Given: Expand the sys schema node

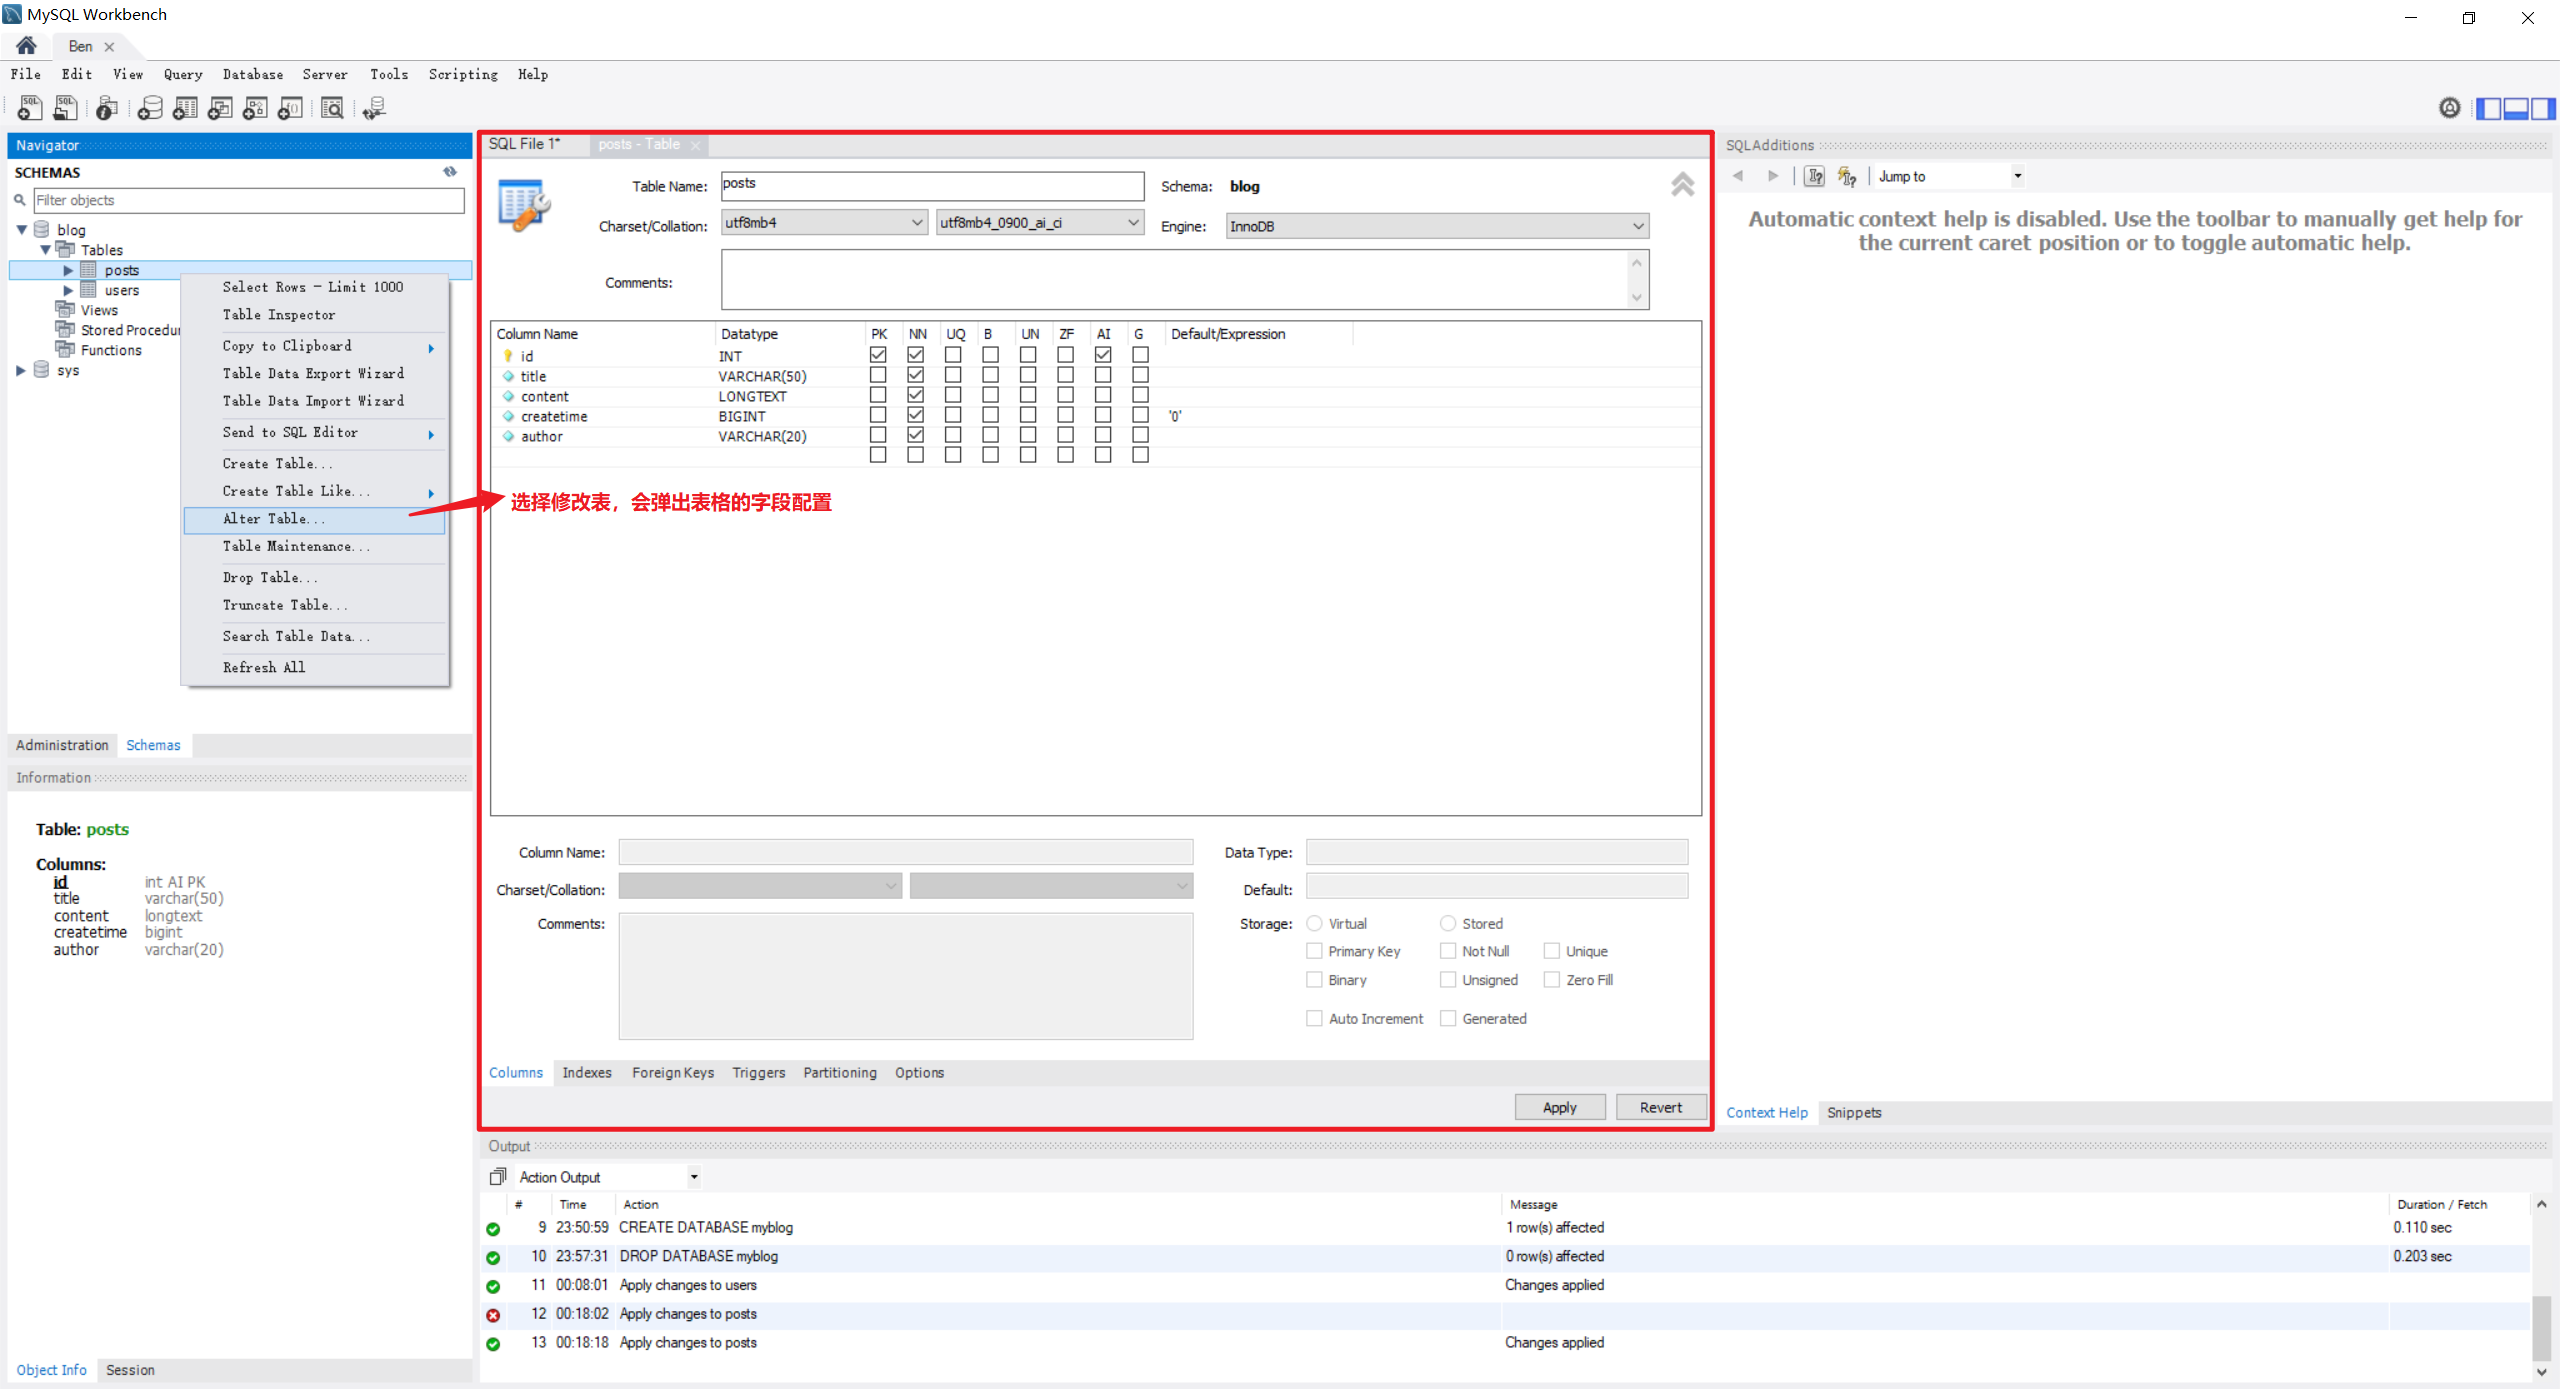Looking at the screenshot, I should 22,370.
